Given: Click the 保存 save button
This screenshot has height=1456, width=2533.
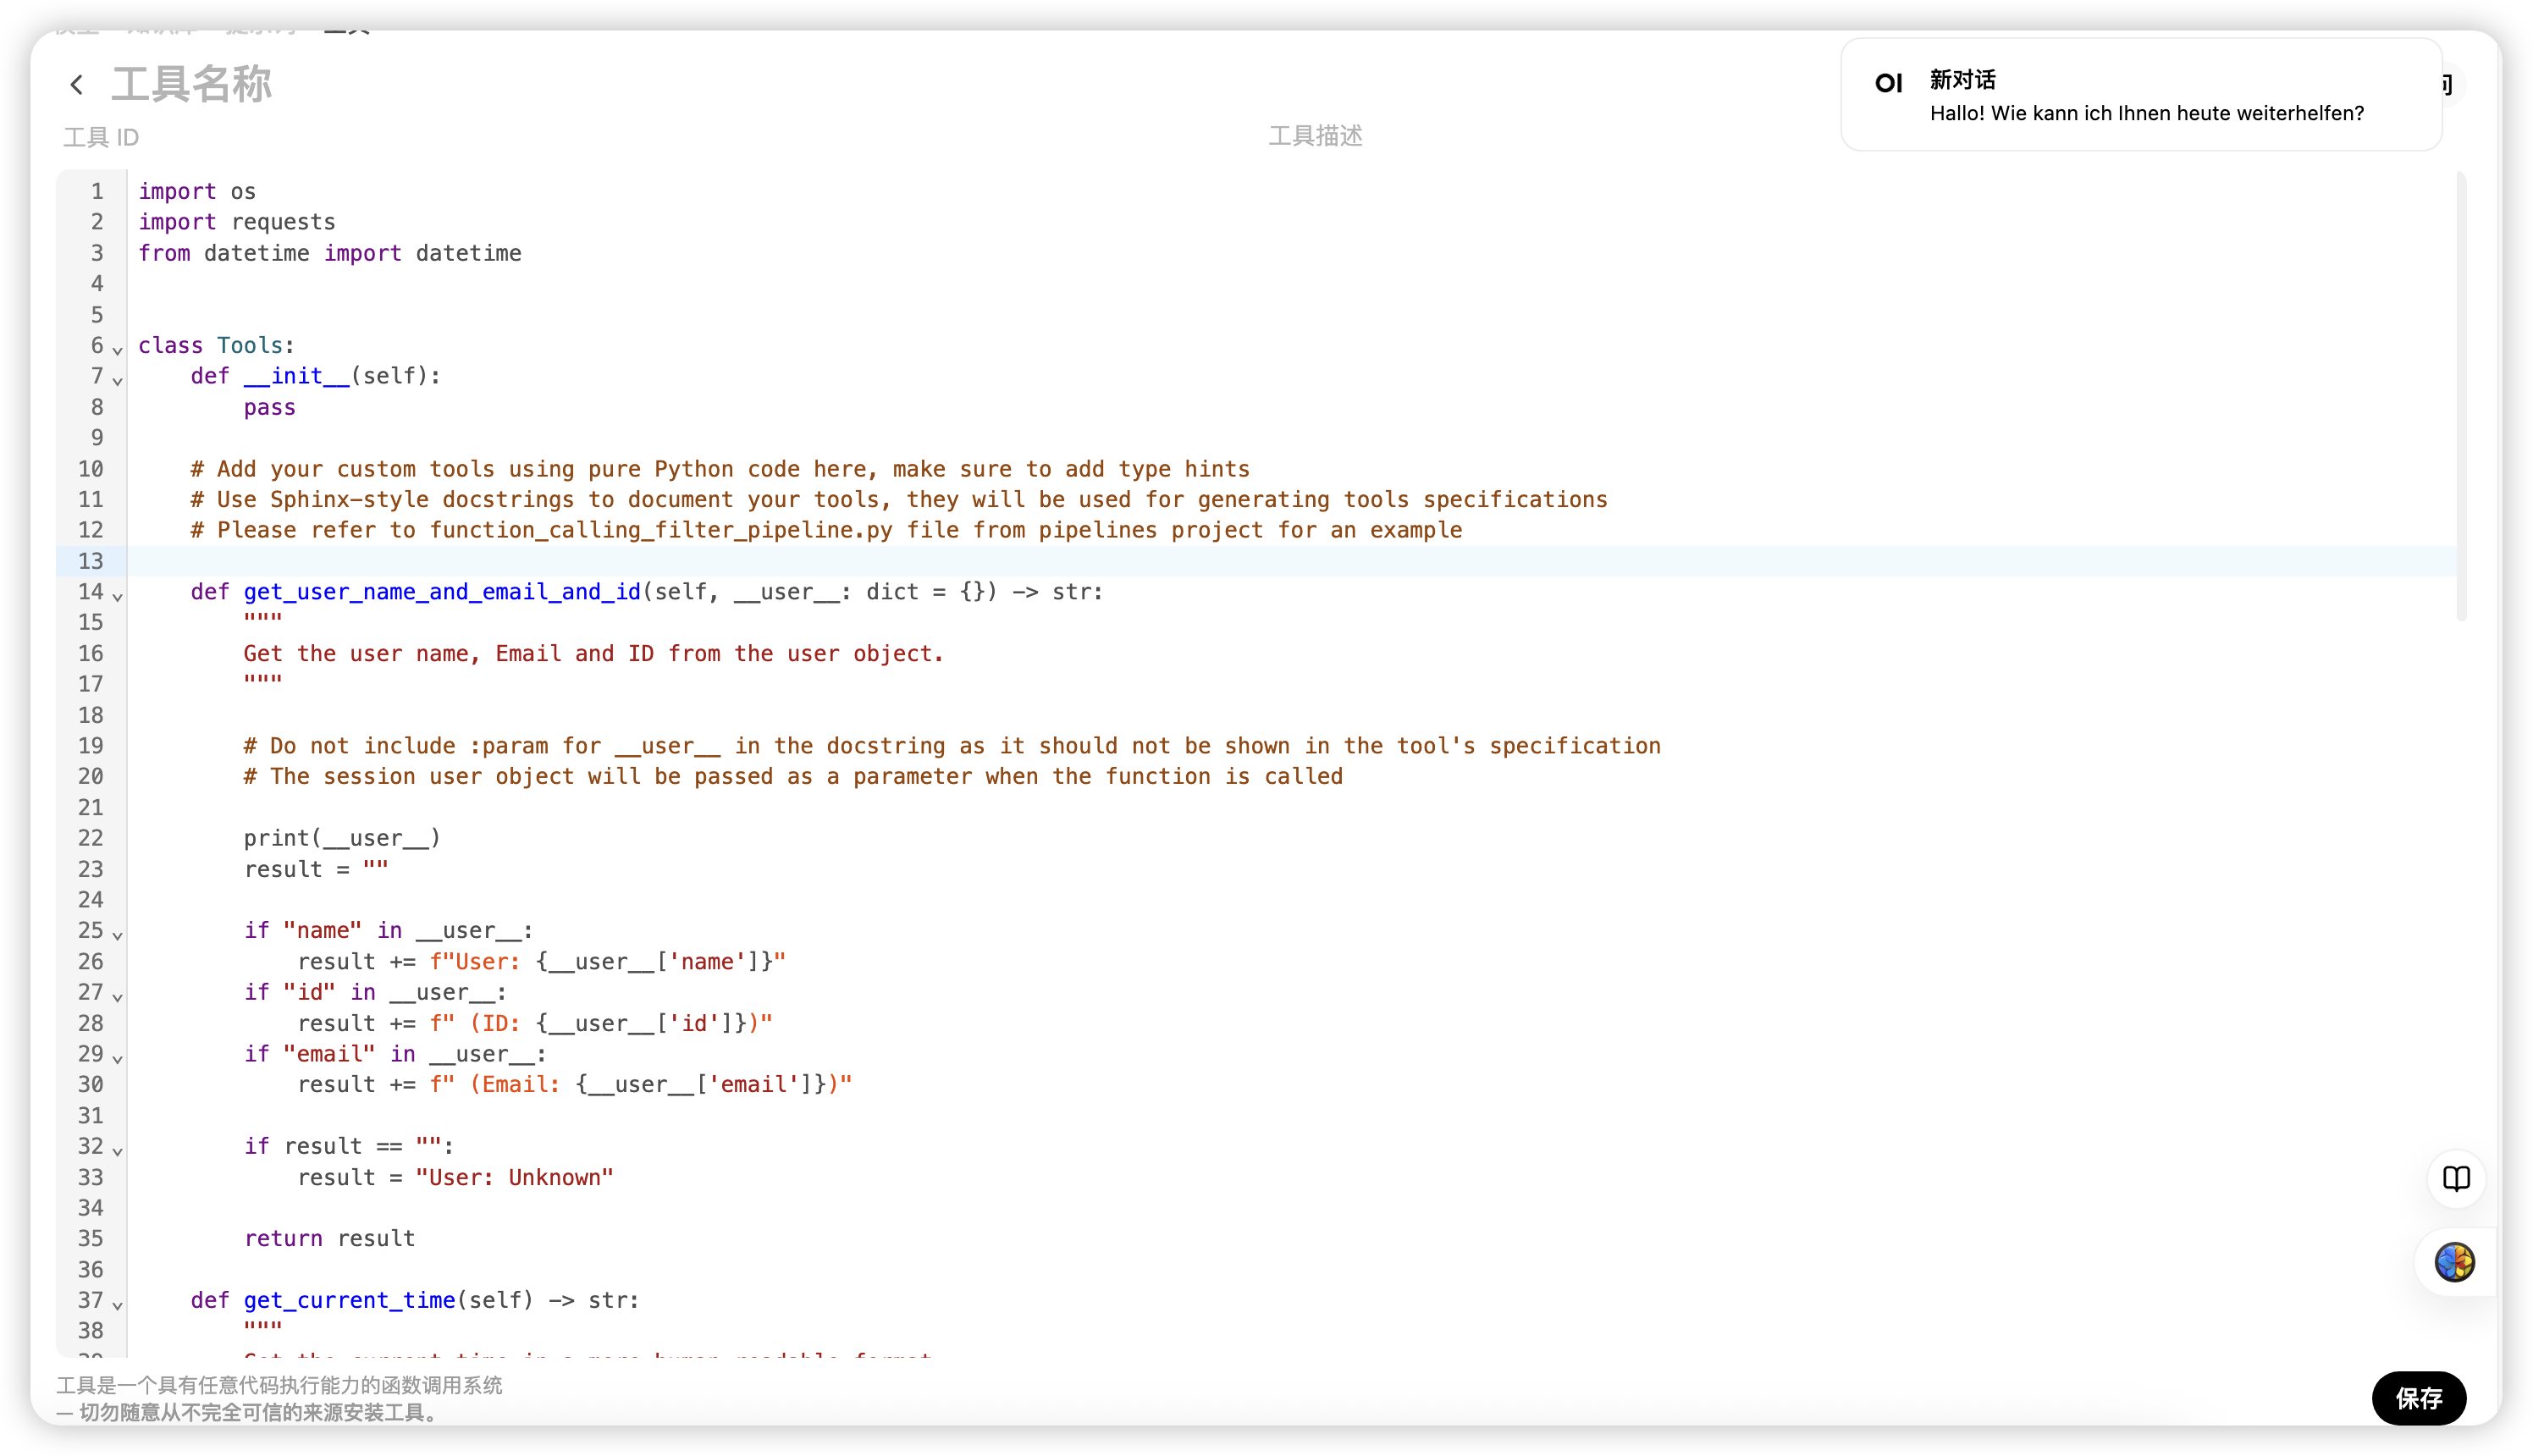Looking at the screenshot, I should [x=2418, y=1397].
